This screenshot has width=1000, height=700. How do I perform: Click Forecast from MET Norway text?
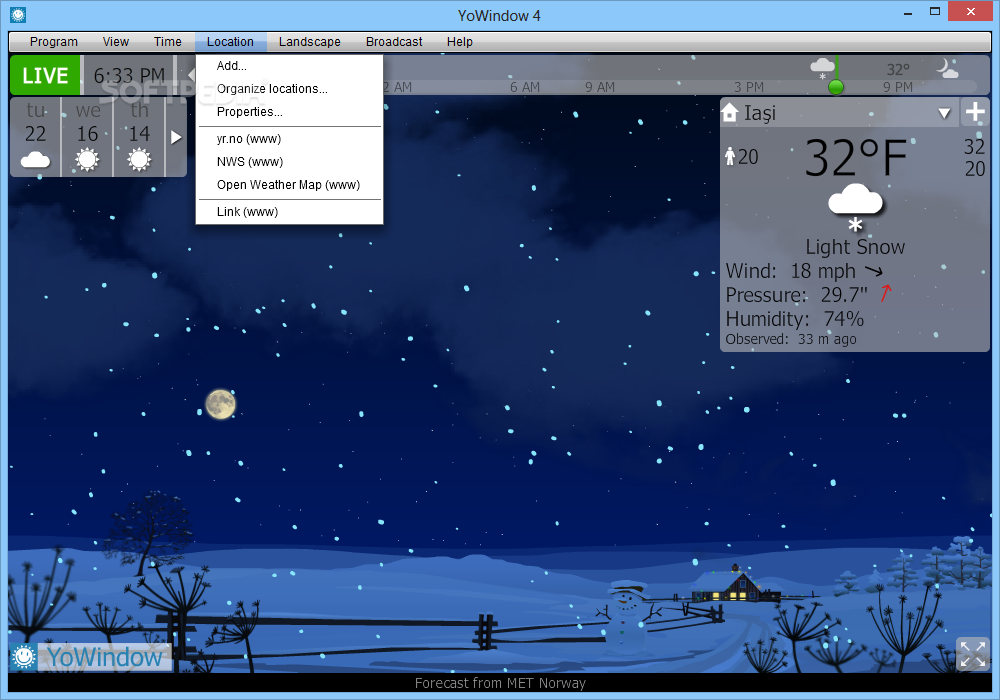click(x=500, y=683)
